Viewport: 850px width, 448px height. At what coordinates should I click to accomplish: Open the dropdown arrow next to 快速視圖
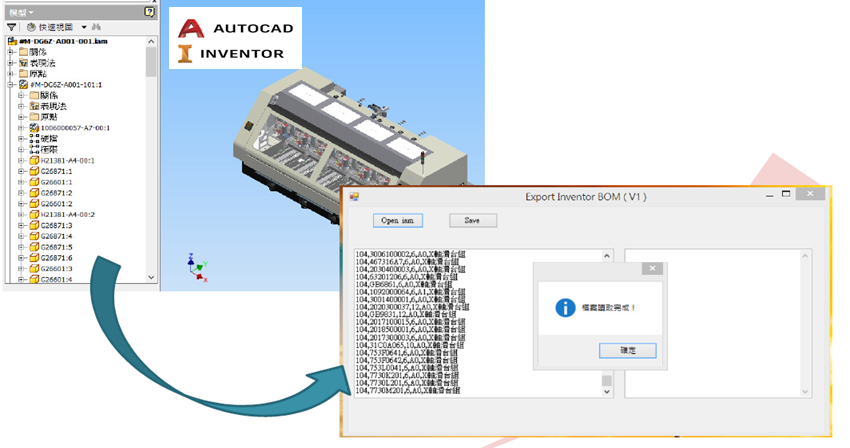[x=84, y=27]
